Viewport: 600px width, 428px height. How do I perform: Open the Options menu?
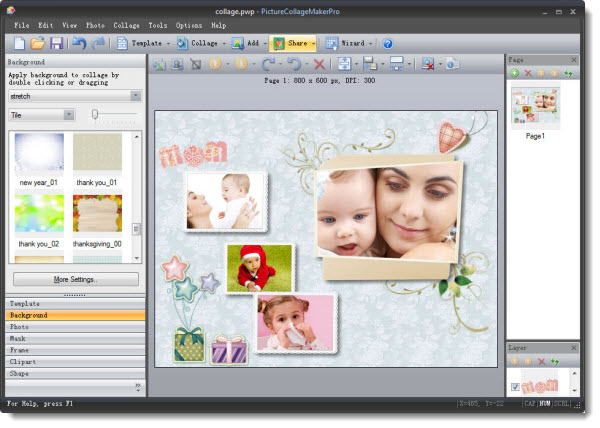[x=189, y=24]
